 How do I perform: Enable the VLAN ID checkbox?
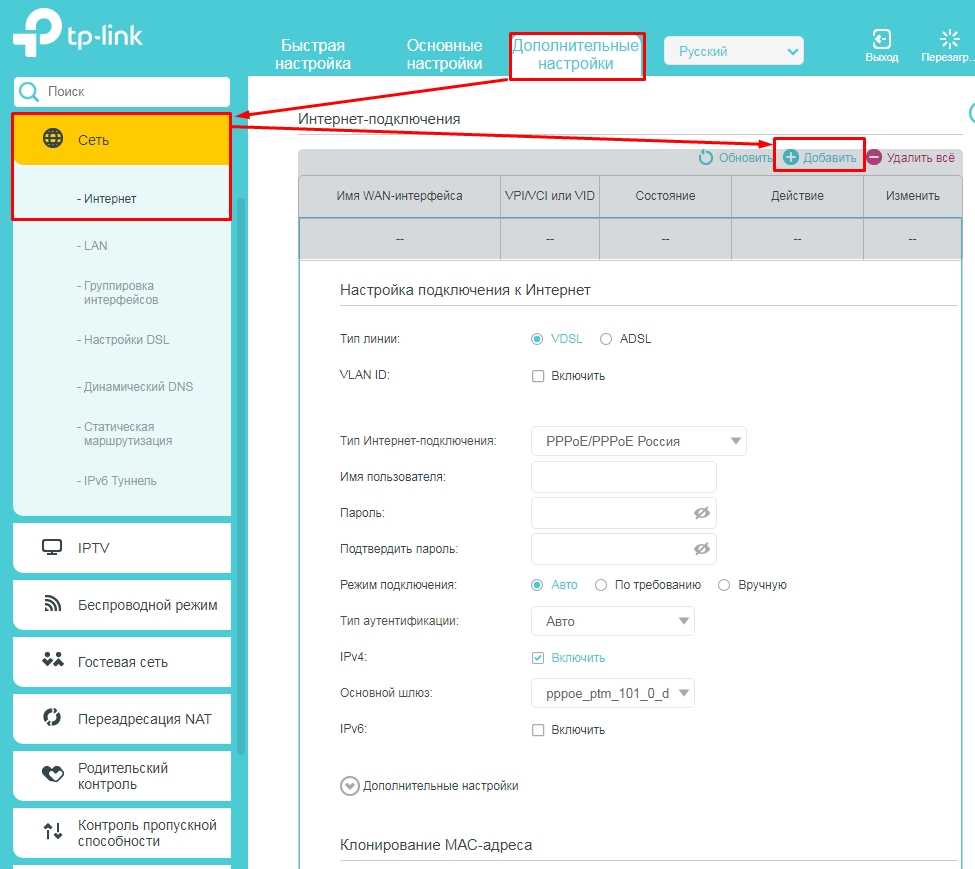pos(538,376)
